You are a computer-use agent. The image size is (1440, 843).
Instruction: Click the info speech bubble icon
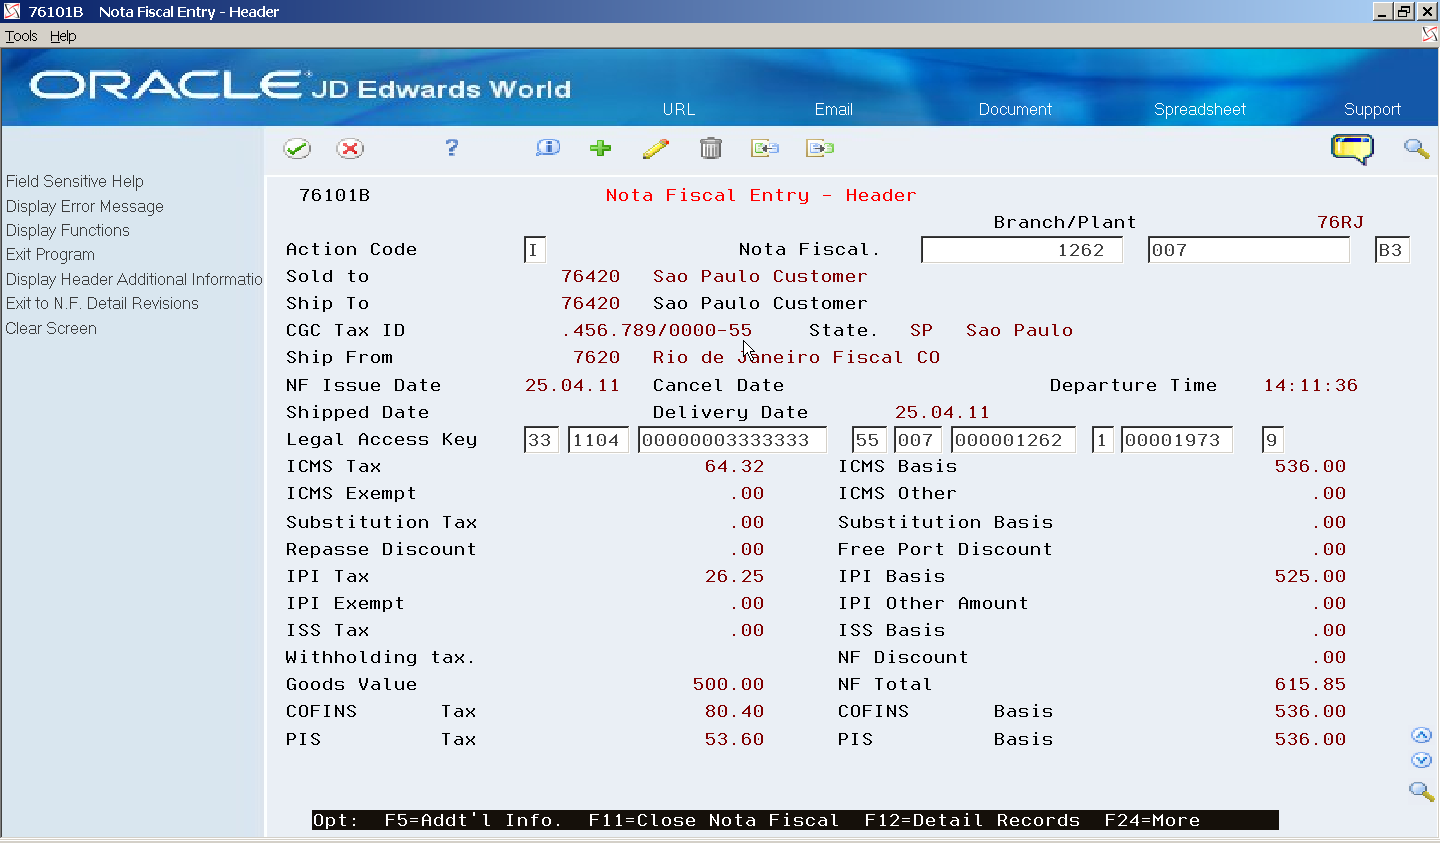point(548,148)
